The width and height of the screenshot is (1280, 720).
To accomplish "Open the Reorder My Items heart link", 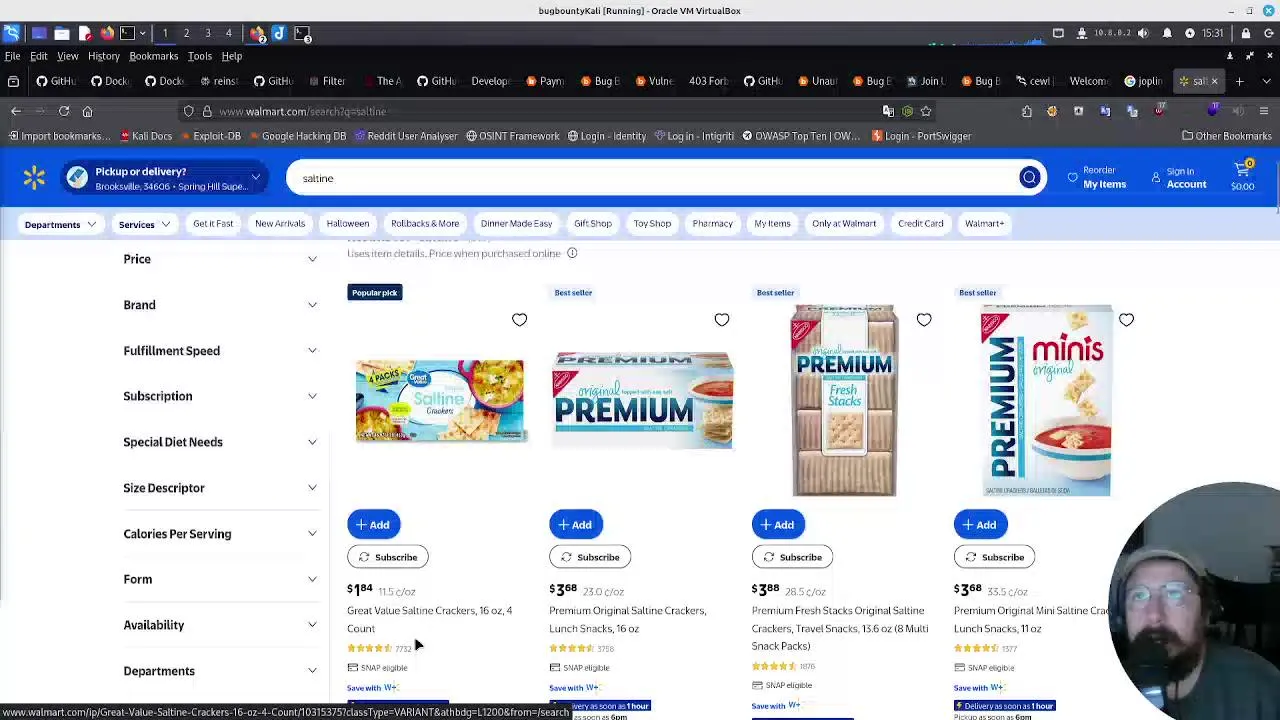I will [x=1096, y=178].
